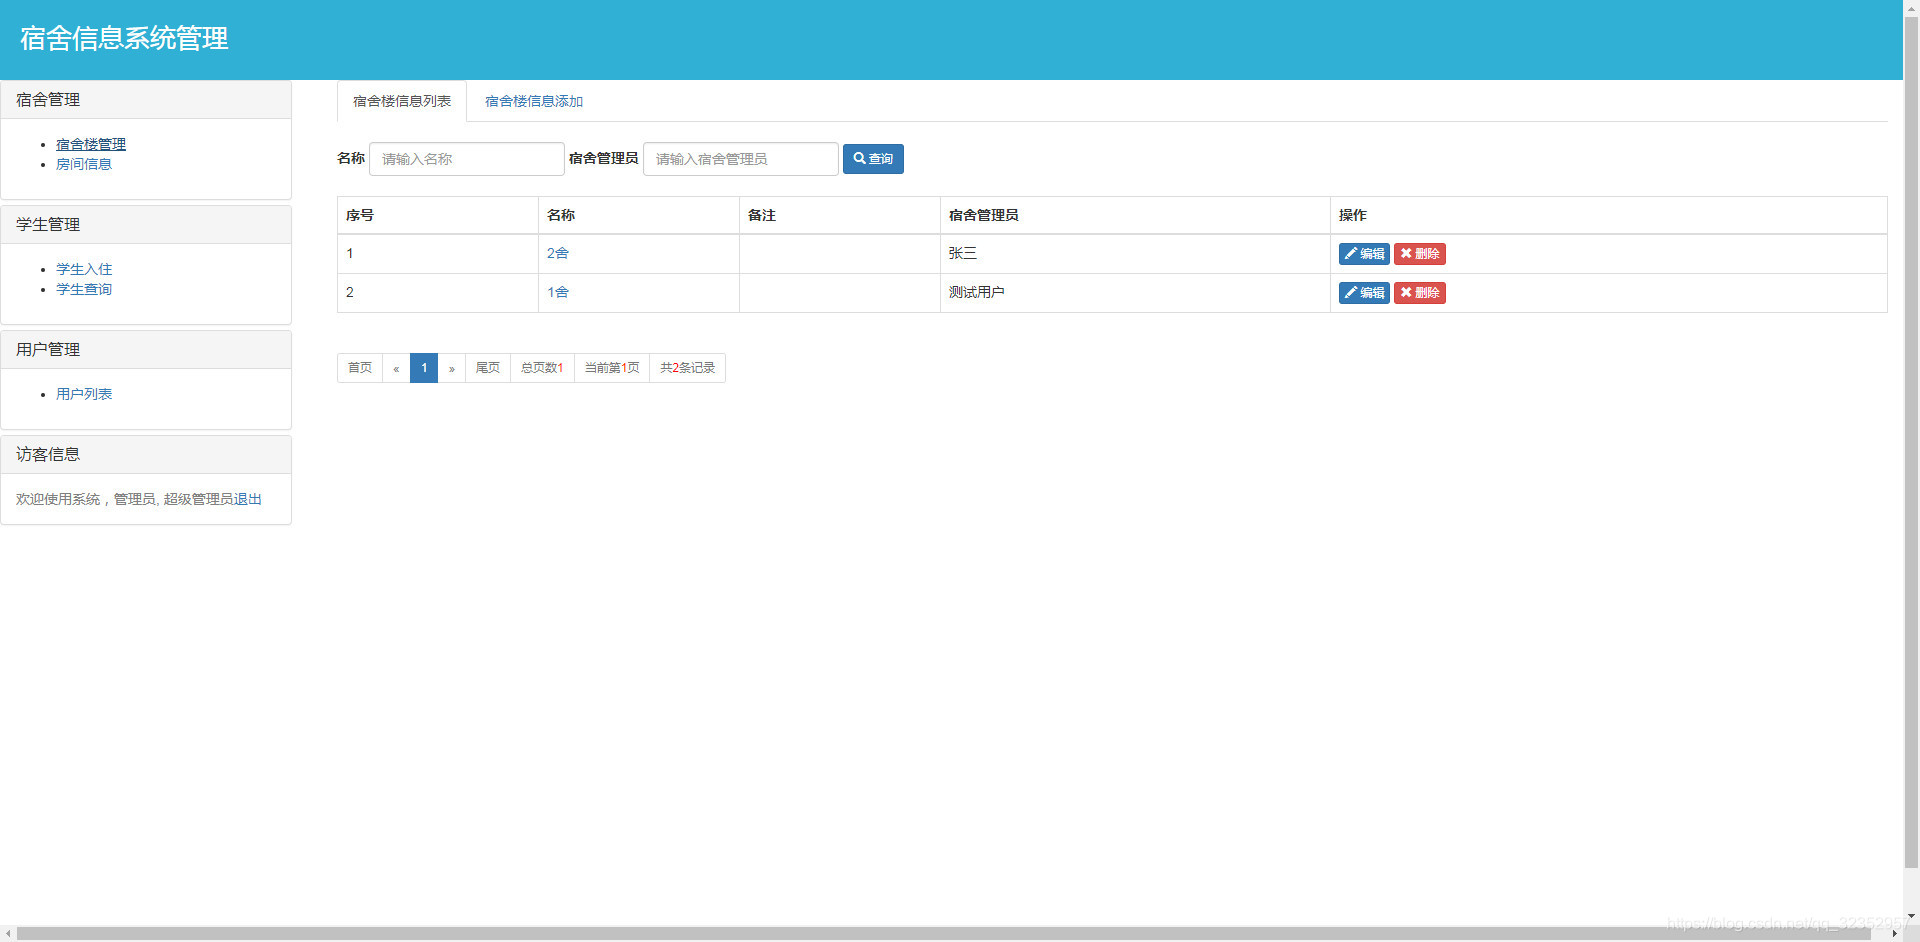Open 宿舍楼信息添加 tab

(x=534, y=101)
